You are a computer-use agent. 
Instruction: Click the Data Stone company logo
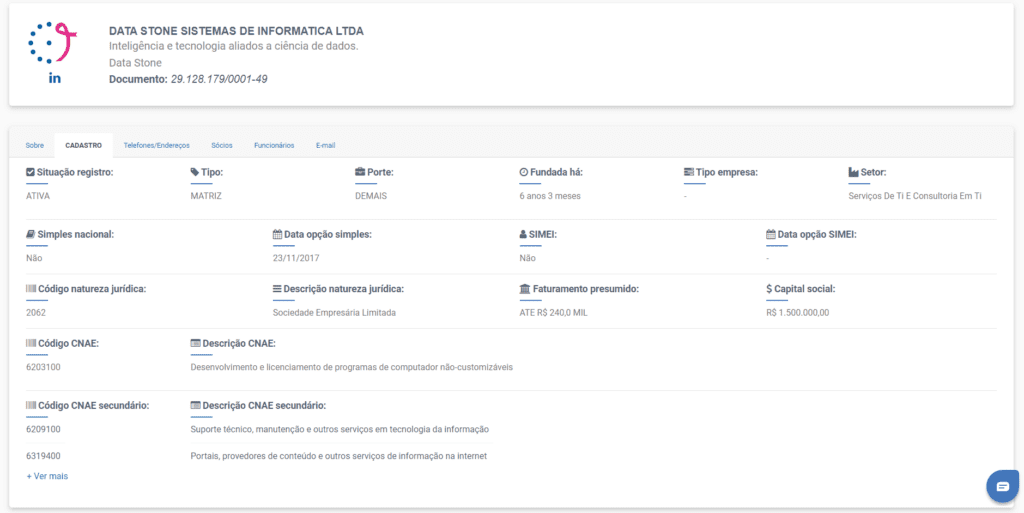pyautogui.click(x=53, y=43)
